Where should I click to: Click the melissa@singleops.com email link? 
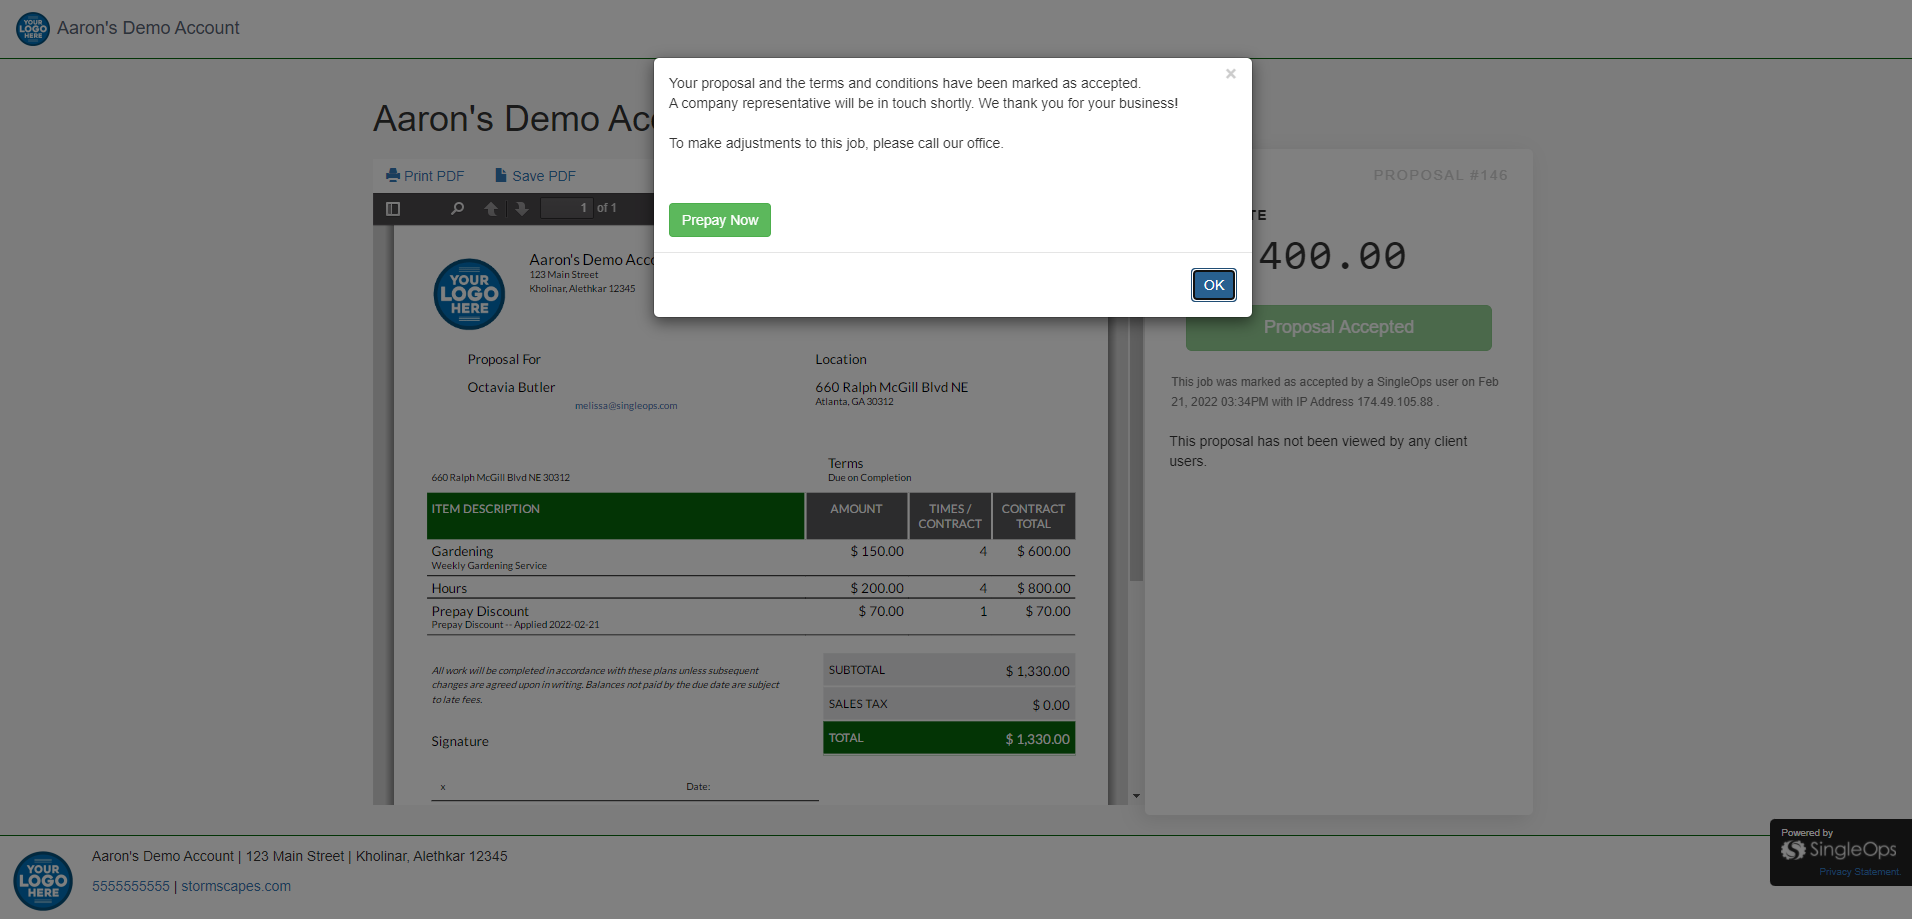626,406
